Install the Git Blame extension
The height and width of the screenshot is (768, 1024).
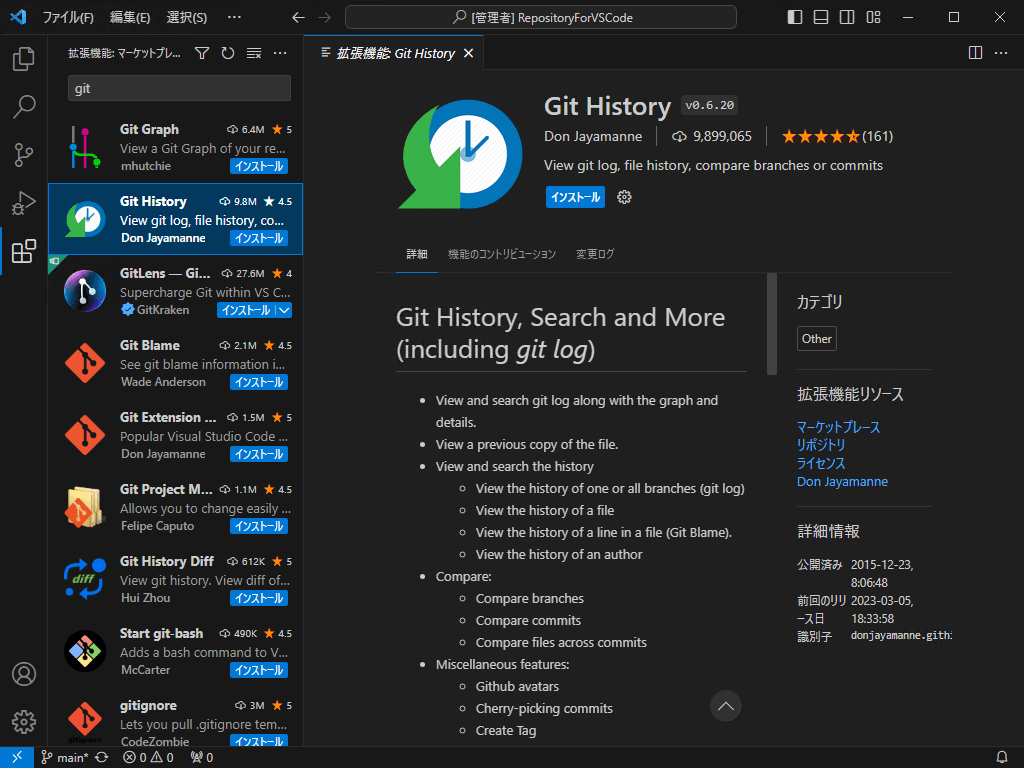click(259, 382)
